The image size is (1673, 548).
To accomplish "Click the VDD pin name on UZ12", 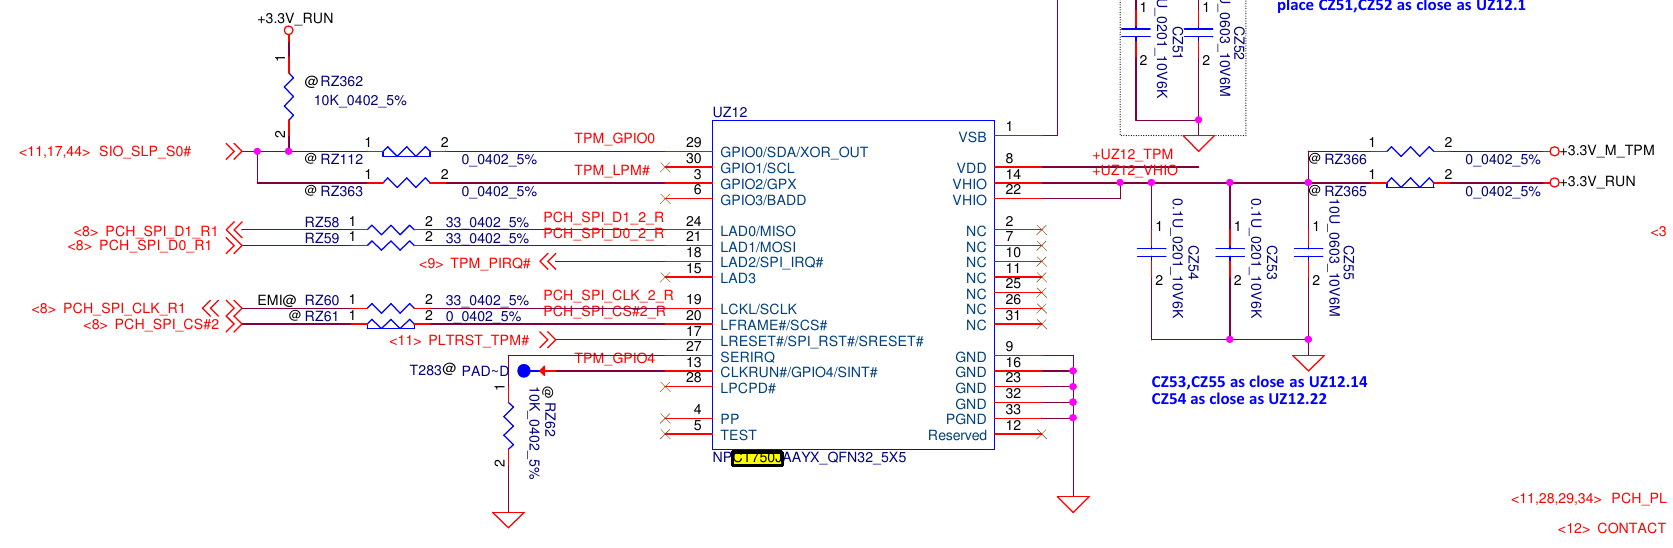I will pyautogui.click(x=971, y=168).
